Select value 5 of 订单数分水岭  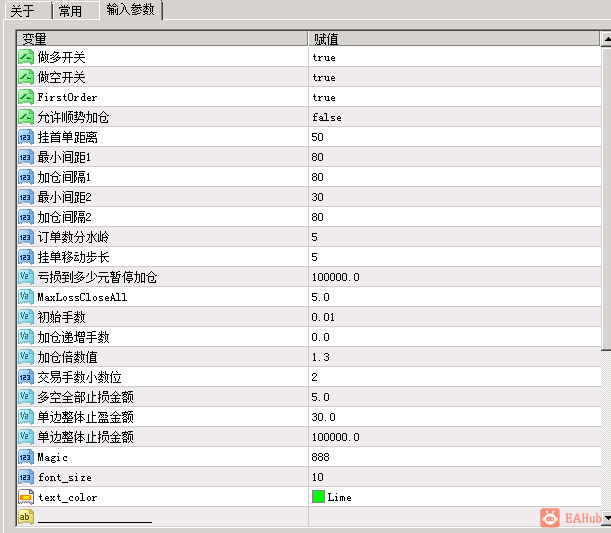coord(314,237)
